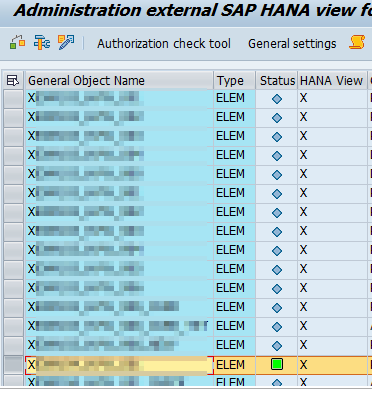
Task: Select the highlighted row using its row selector
Action: 13,365
